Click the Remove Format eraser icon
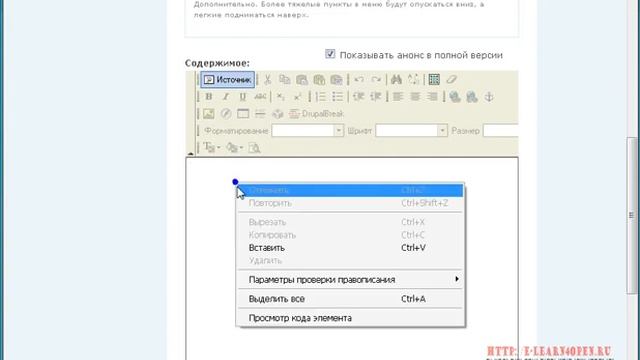 tap(451, 80)
